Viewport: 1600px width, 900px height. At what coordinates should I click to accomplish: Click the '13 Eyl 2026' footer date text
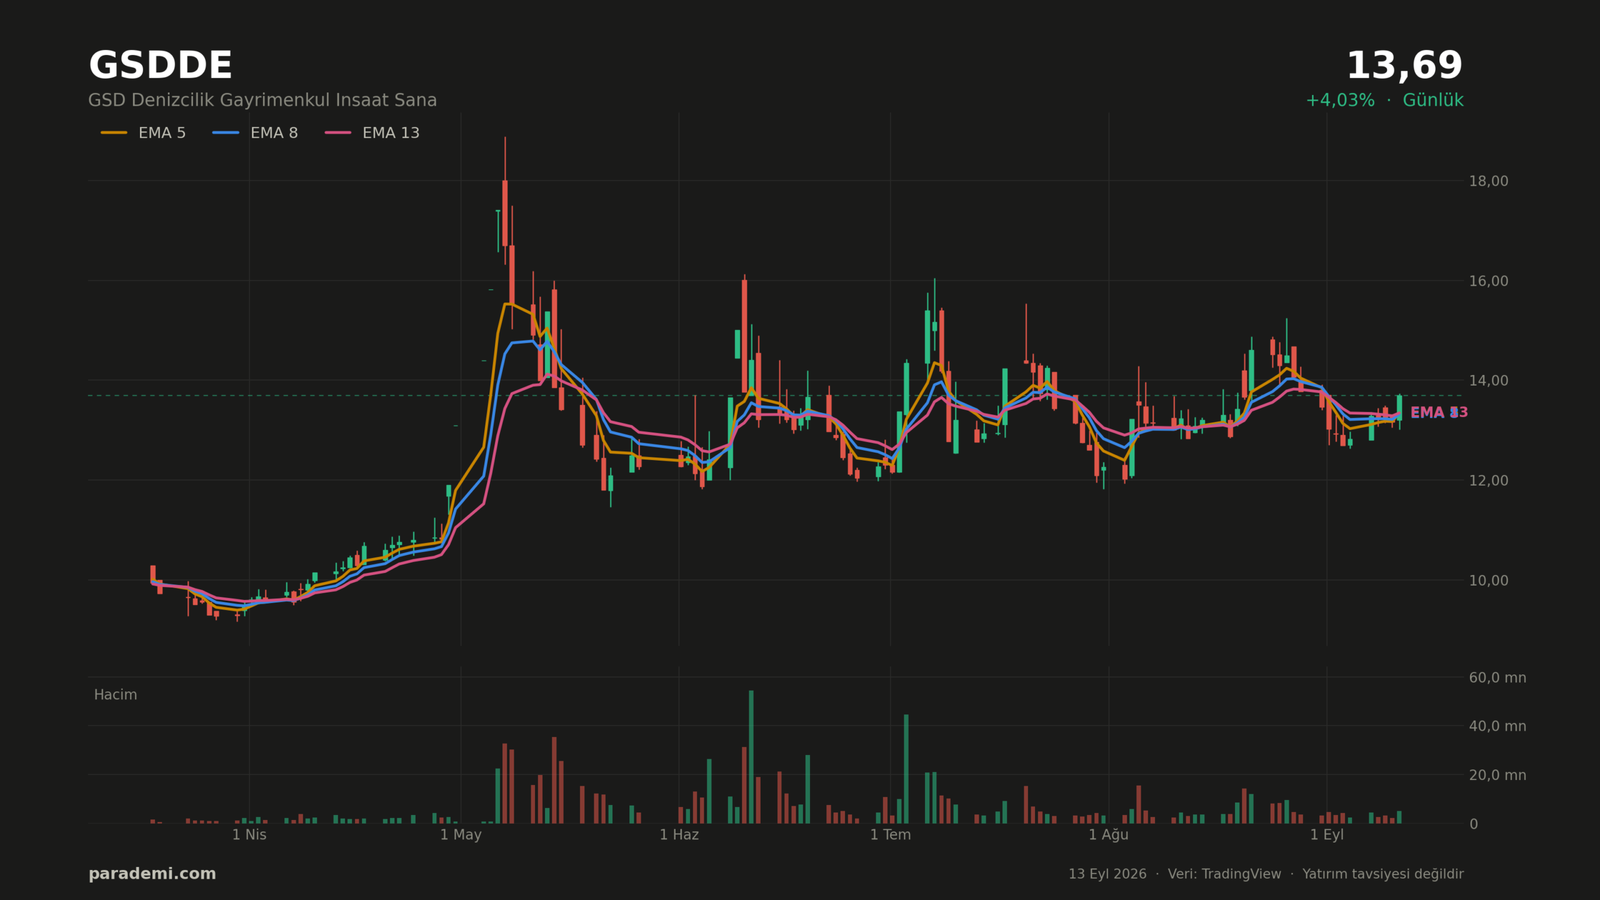1107,874
